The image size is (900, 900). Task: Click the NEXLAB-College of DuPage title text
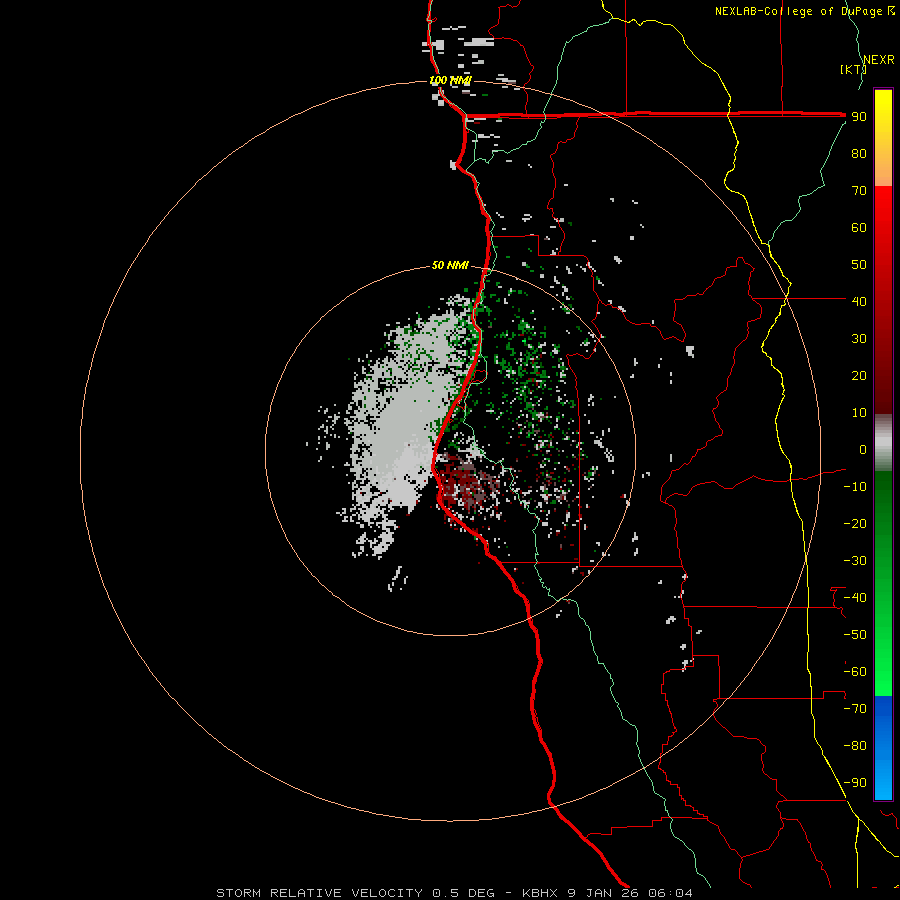[798, 11]
